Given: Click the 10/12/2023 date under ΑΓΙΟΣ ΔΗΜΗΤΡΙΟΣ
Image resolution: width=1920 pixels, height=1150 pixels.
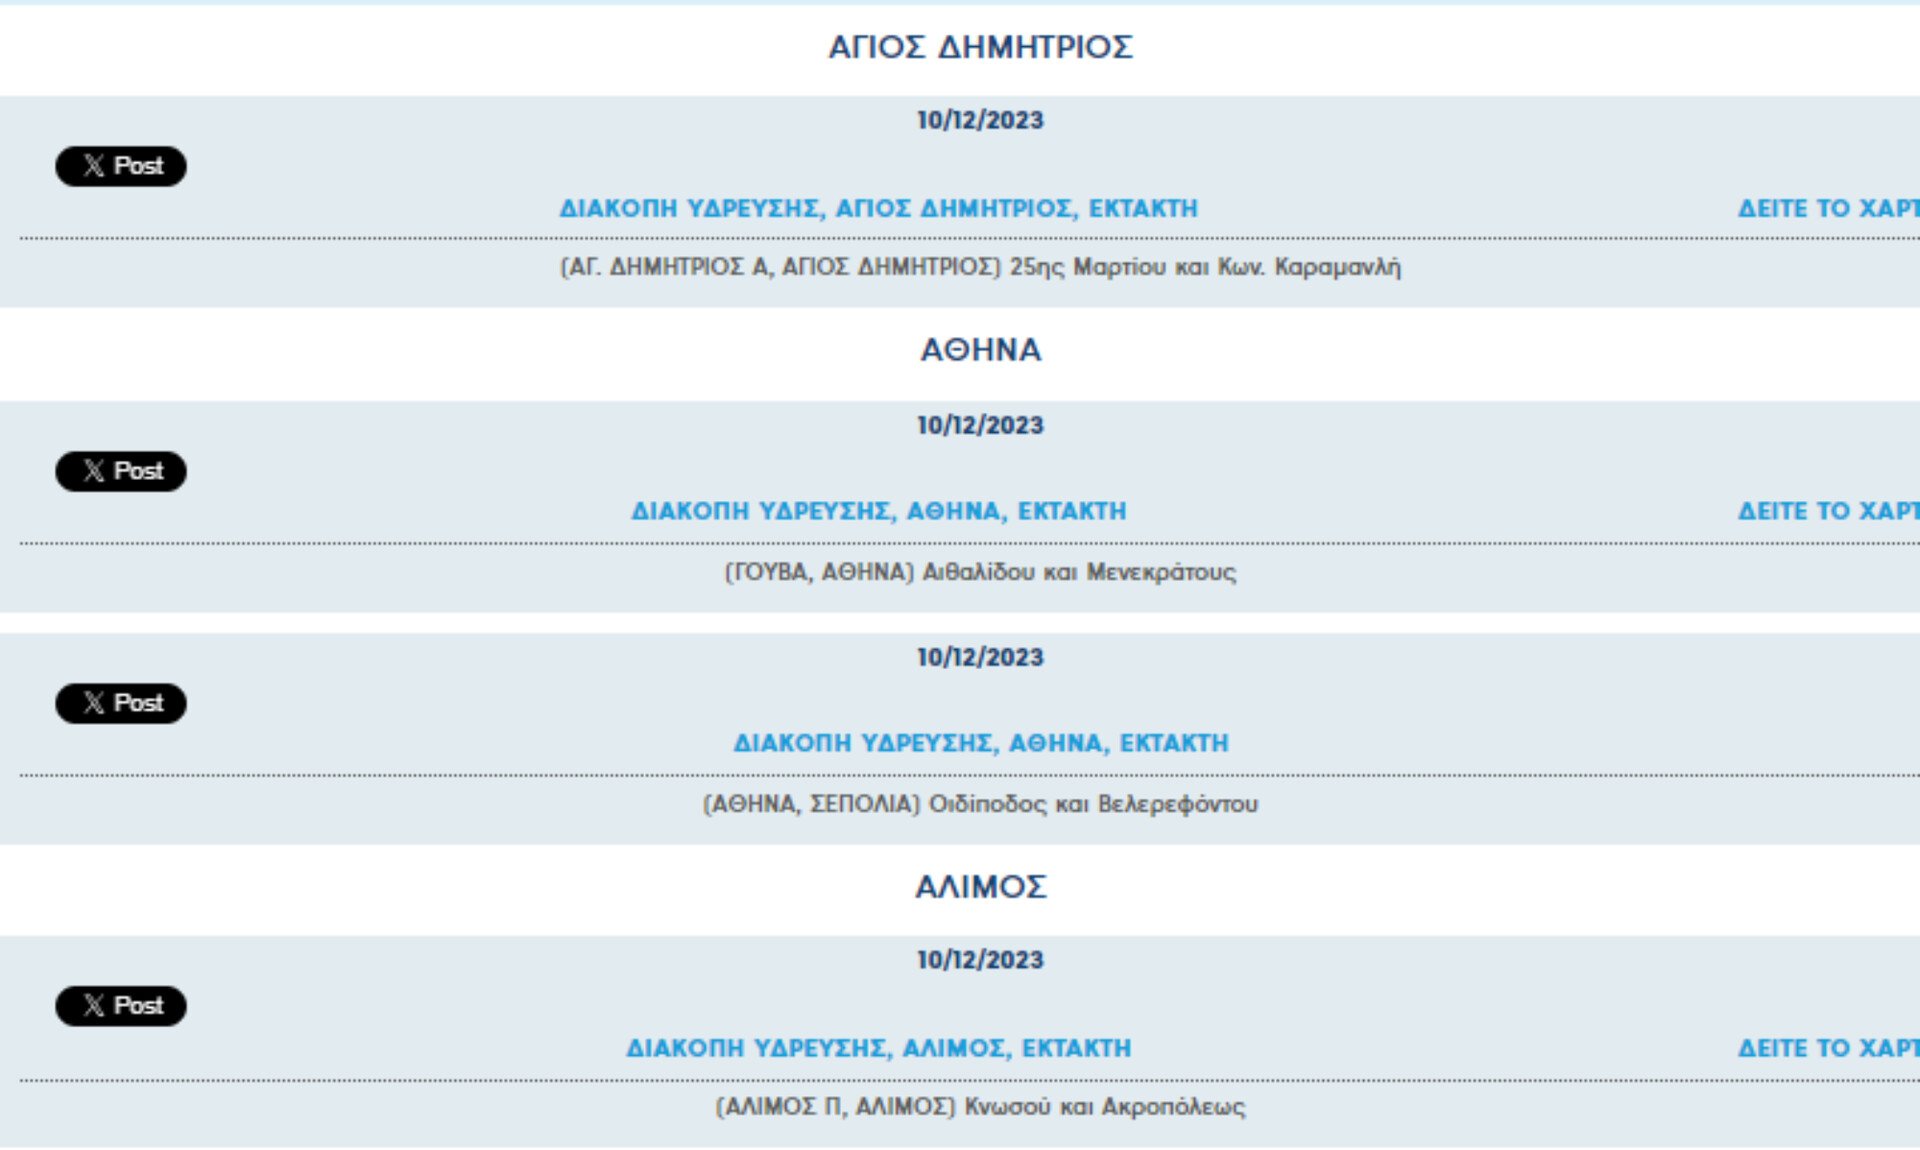Looking at the screenshot, I should [x=981, y=120].
